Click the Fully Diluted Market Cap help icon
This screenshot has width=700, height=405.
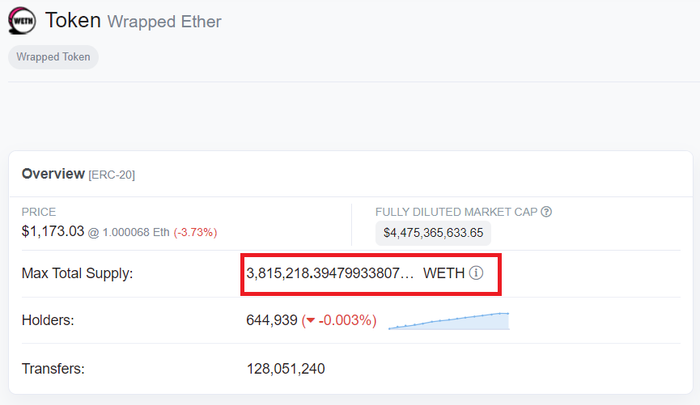[x=546, y=212]
